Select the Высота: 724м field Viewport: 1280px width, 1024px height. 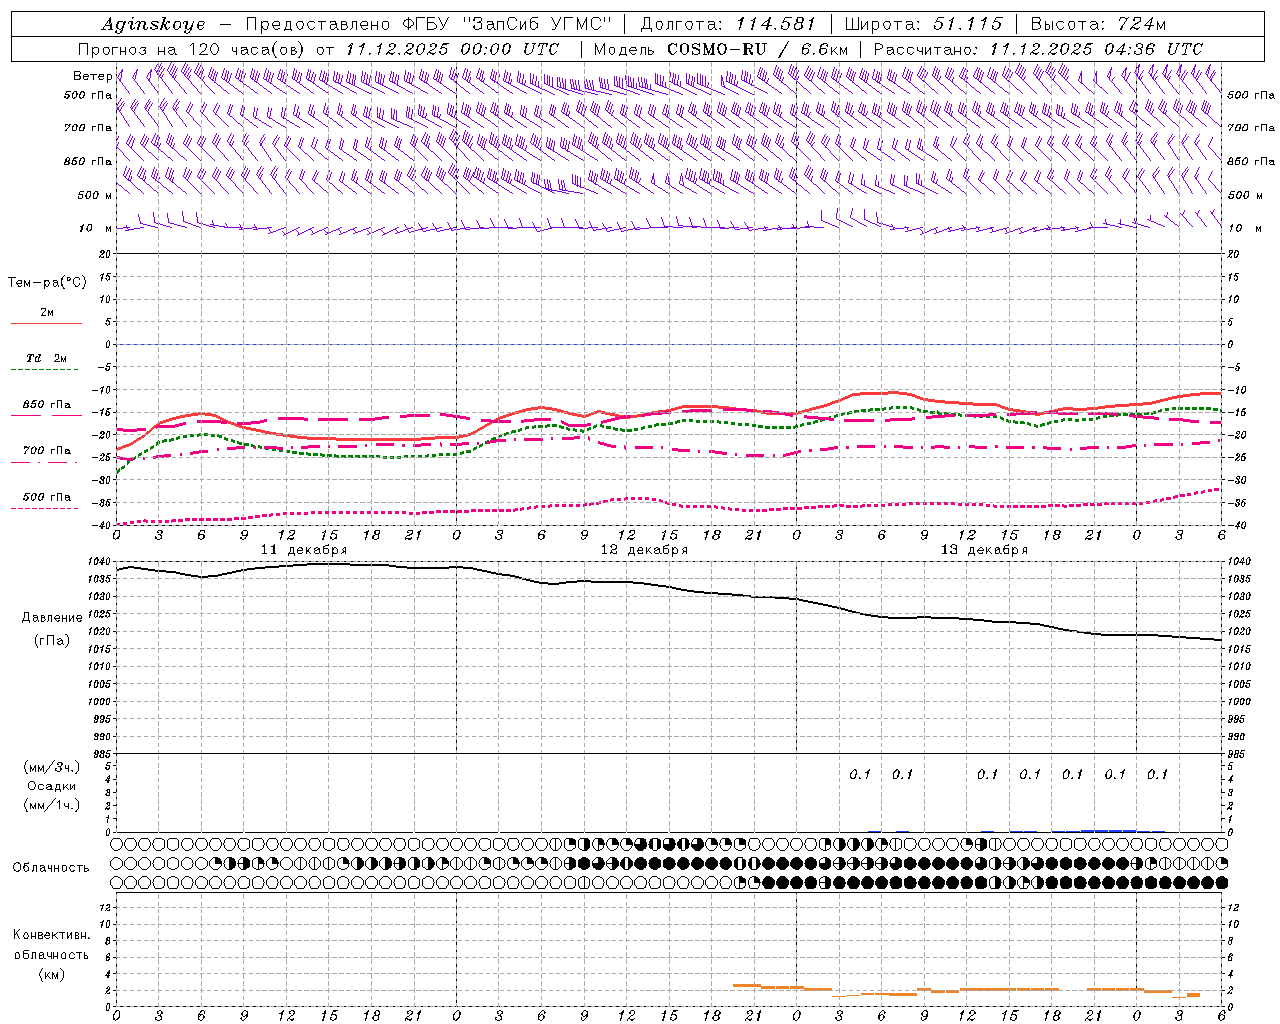1098,24
